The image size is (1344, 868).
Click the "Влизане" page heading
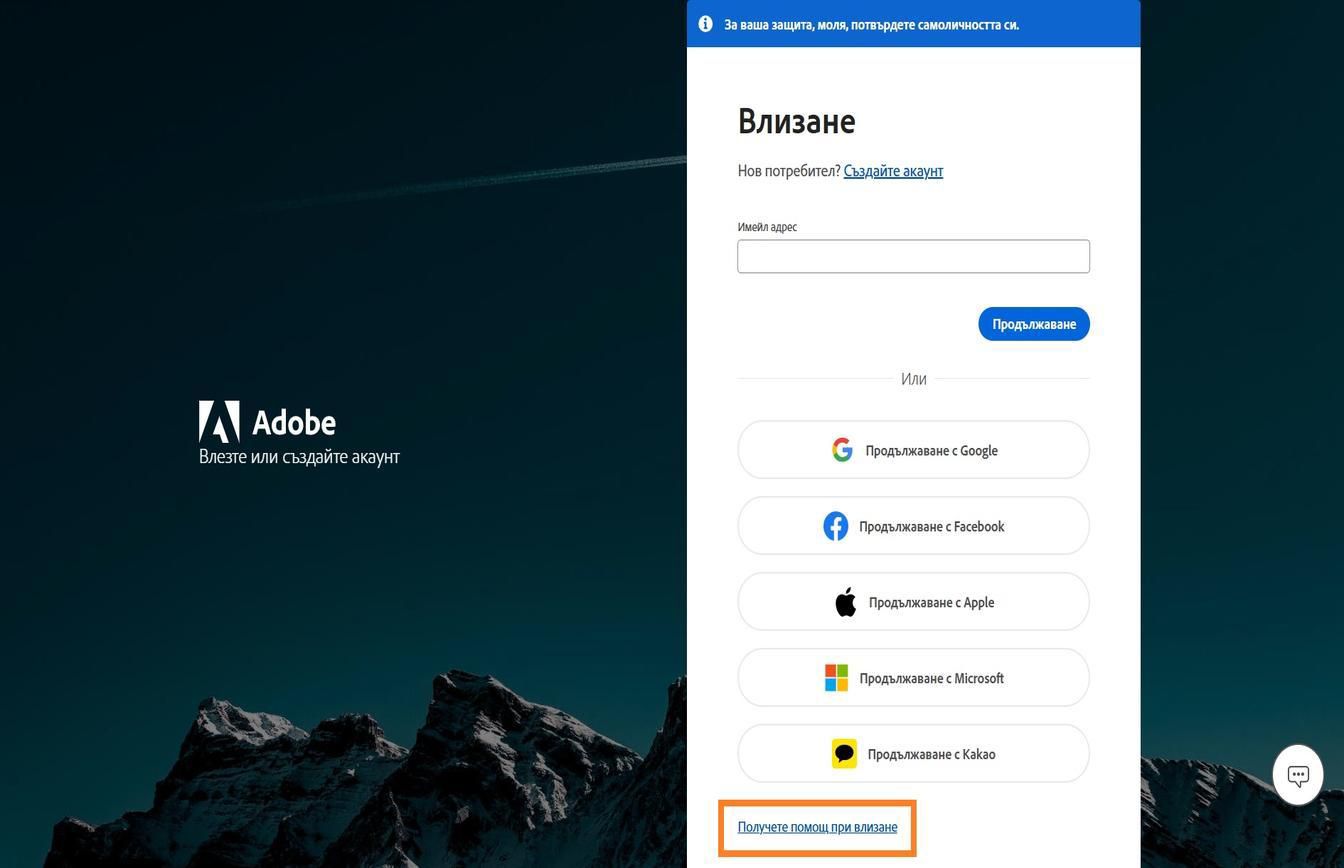796,121
